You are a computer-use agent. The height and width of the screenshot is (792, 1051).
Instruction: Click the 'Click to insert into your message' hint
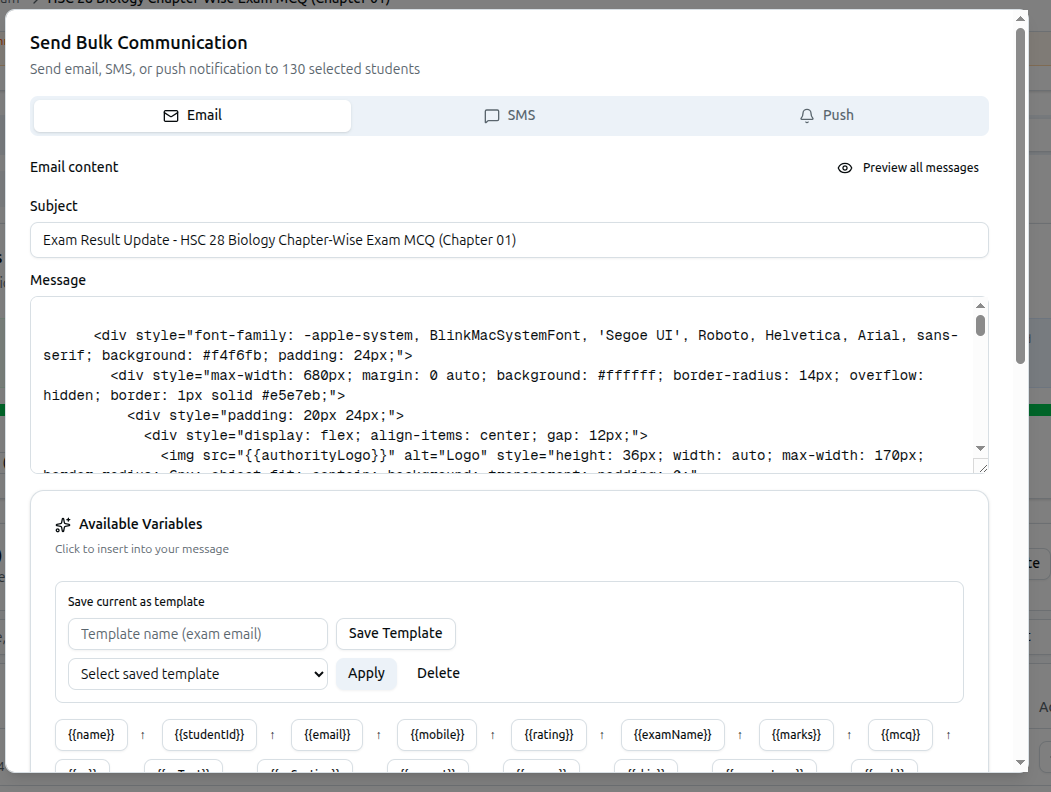point(142,549)
